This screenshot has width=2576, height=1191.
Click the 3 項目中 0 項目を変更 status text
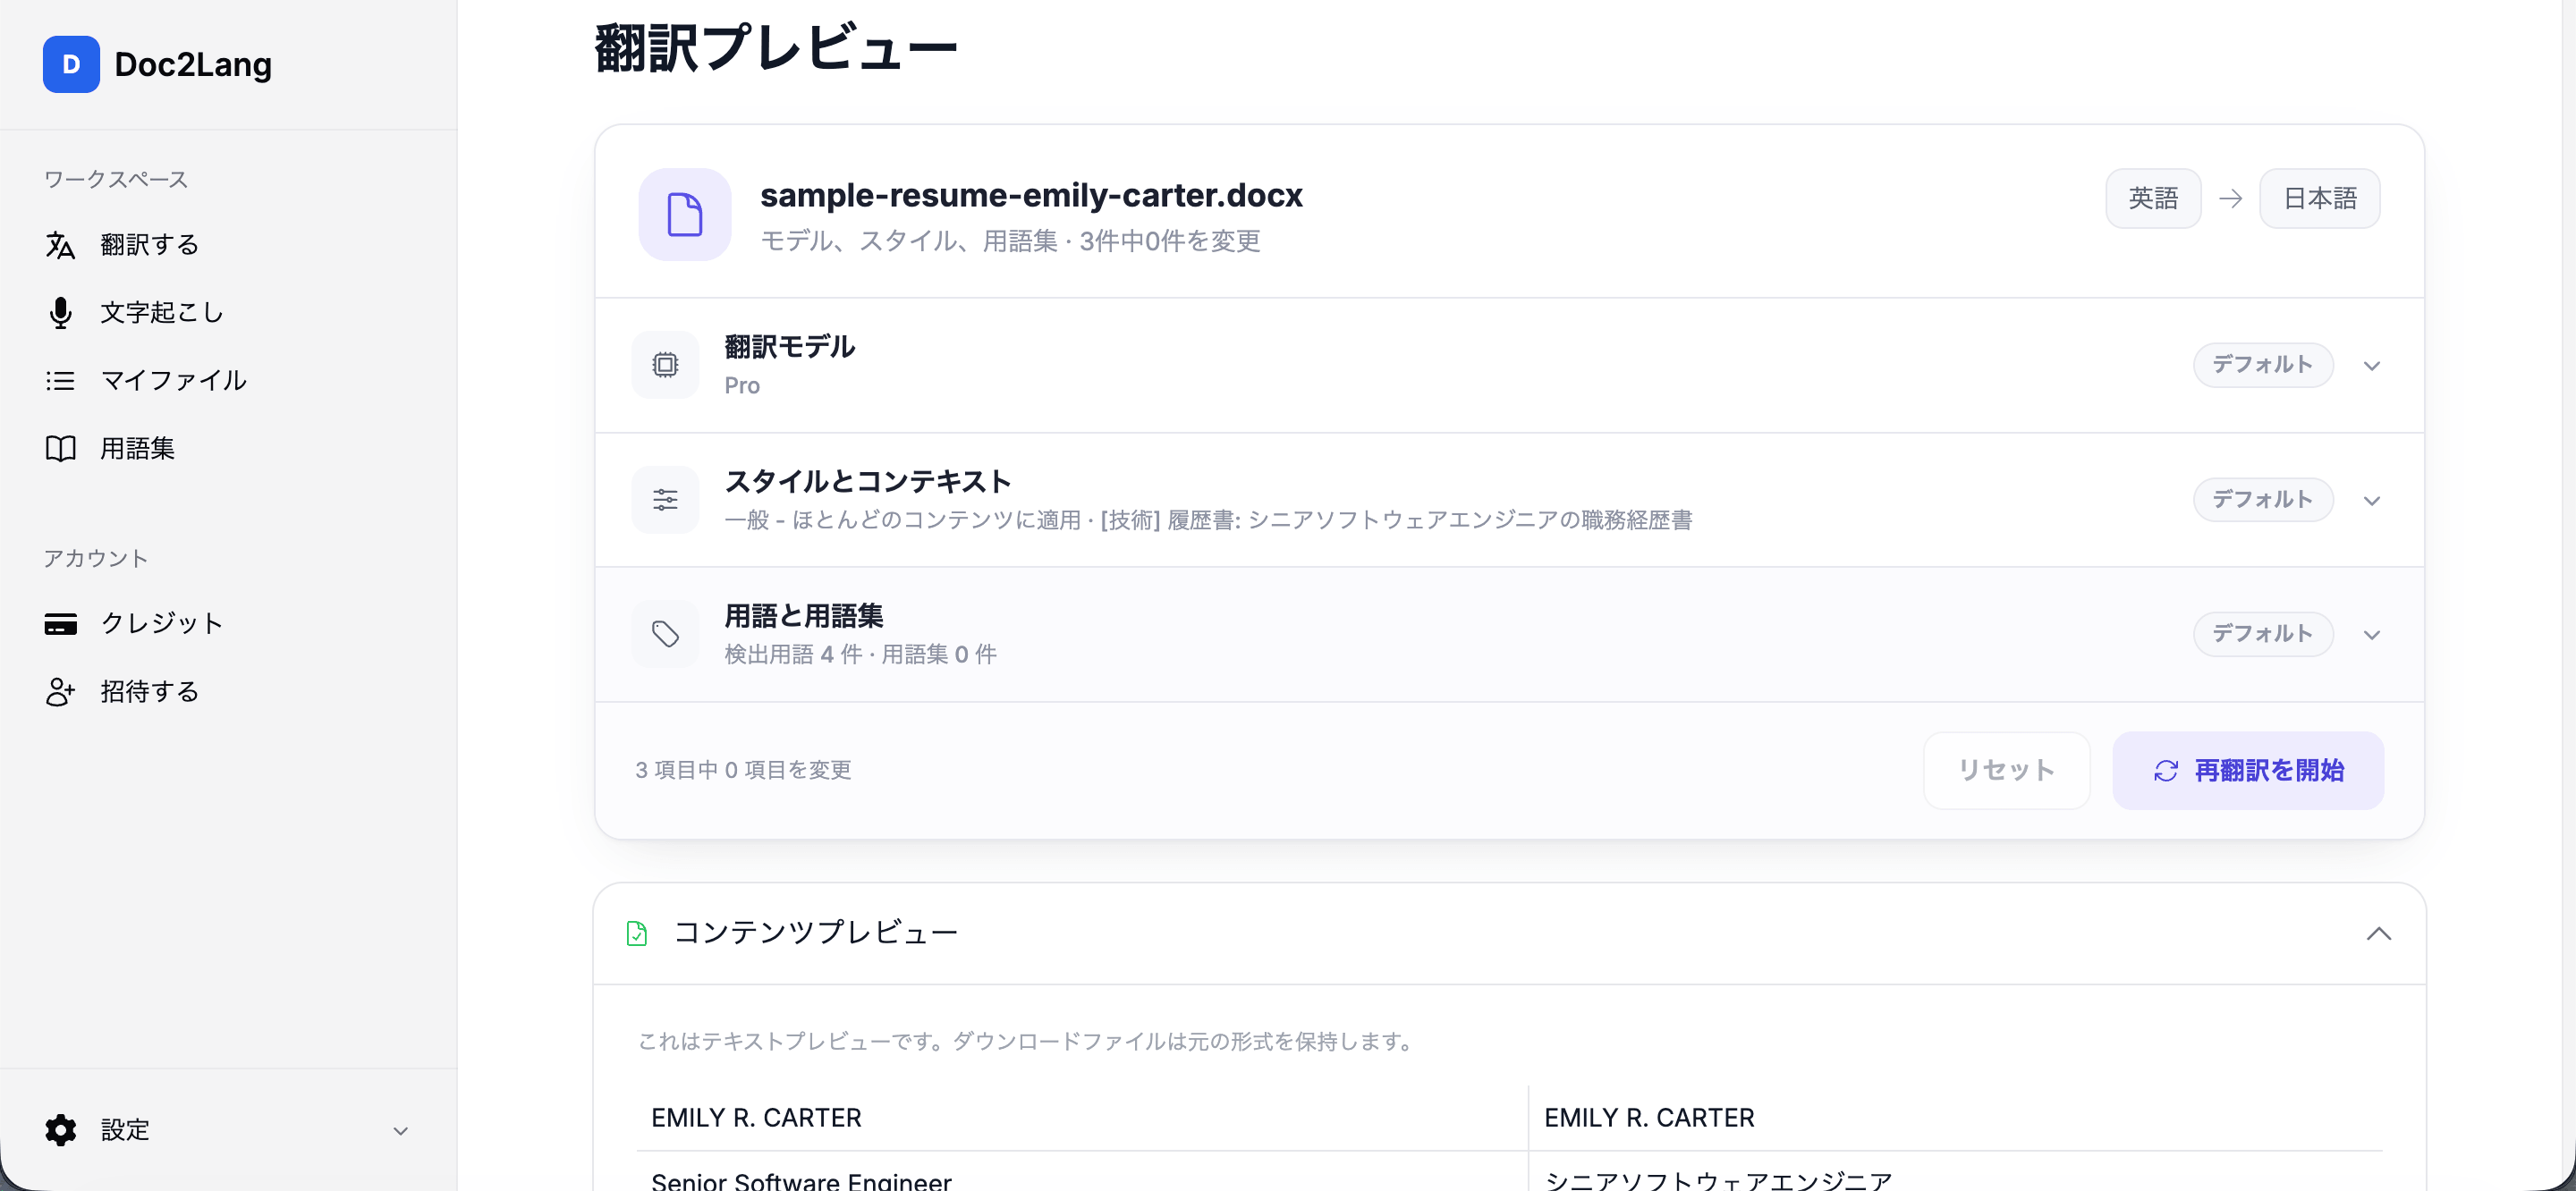(x=743, y=770)
